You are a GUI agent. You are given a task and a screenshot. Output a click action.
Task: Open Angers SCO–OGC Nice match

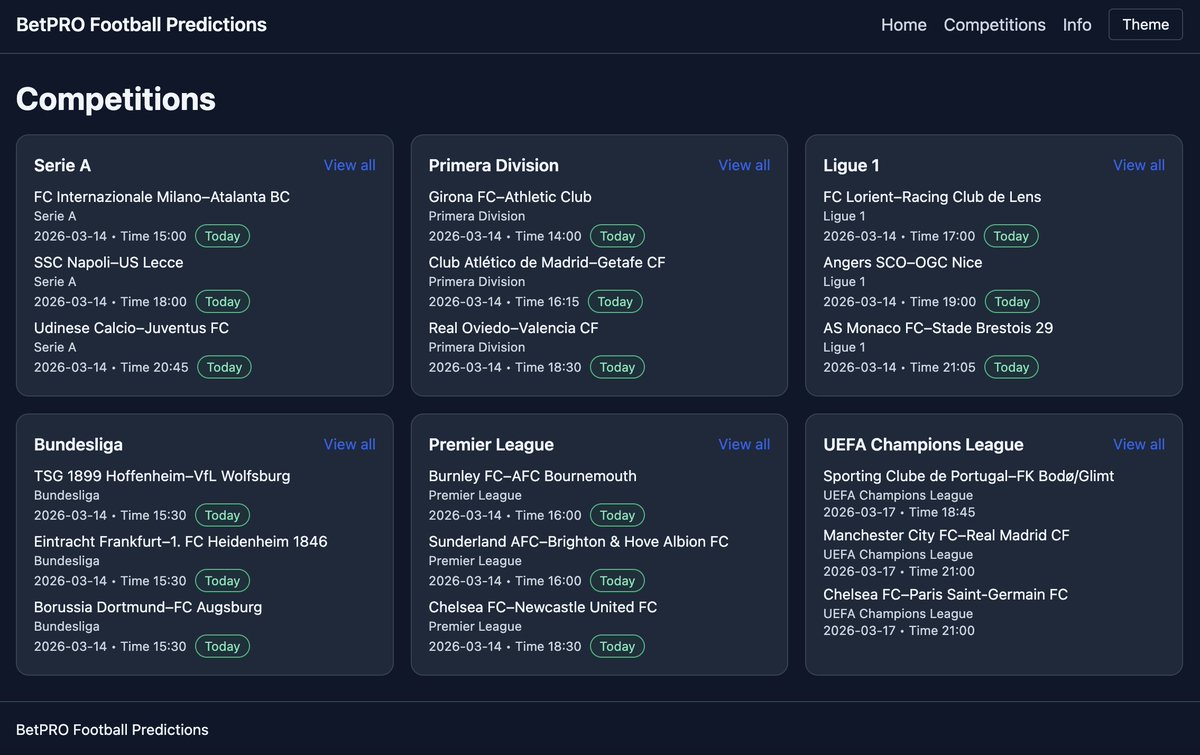point(903,262)
